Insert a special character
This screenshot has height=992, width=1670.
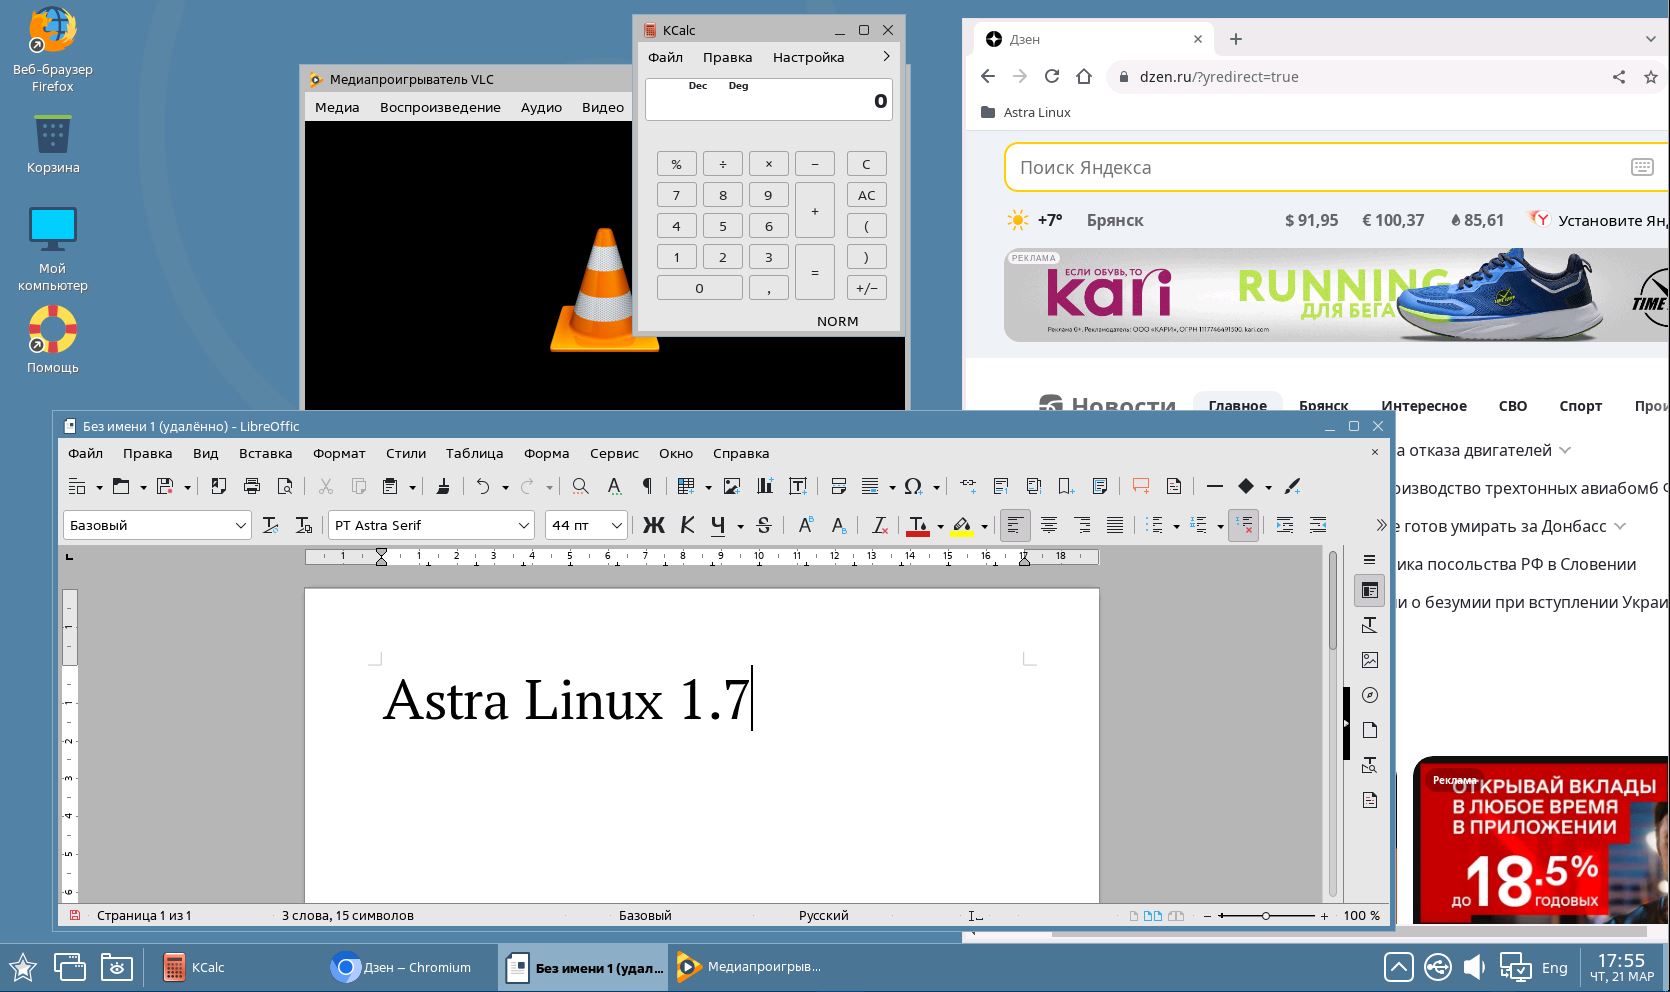(x=911, y=486)
